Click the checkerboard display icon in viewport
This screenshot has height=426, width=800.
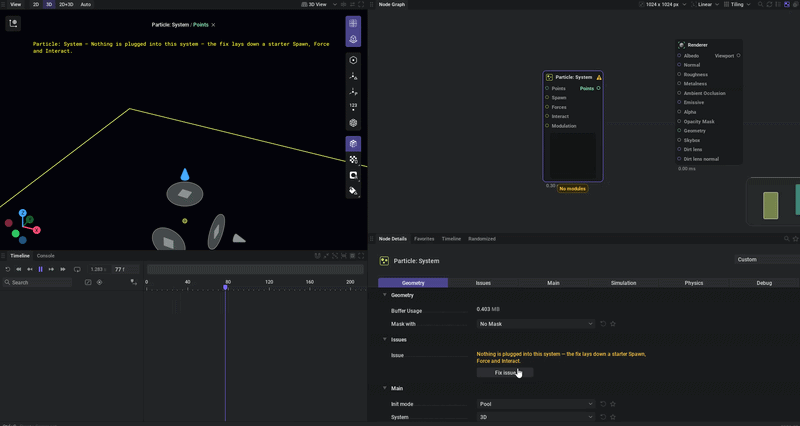click(x=353, y=160)
